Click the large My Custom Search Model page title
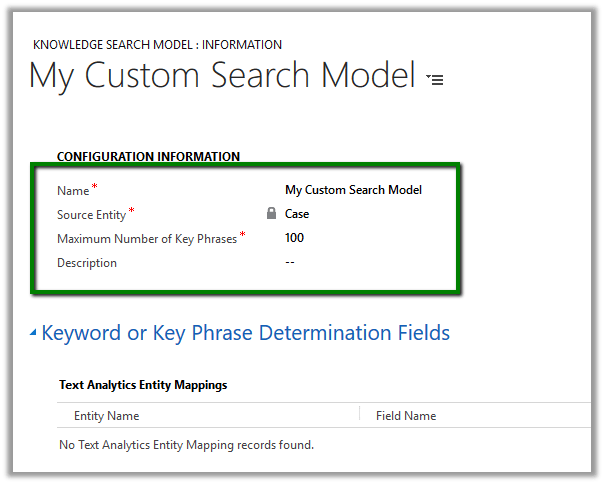This screenshot has height=484, width=604. [222, 76]
